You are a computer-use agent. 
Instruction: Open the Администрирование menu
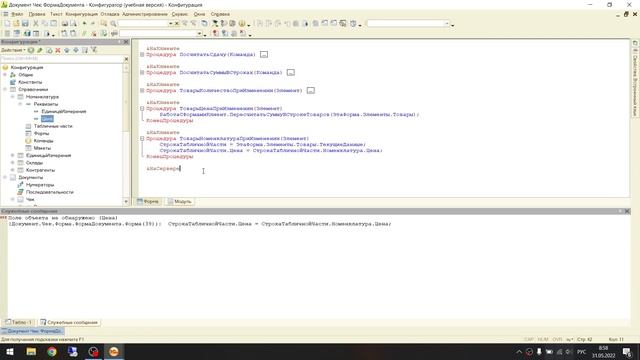pos(145,14)
